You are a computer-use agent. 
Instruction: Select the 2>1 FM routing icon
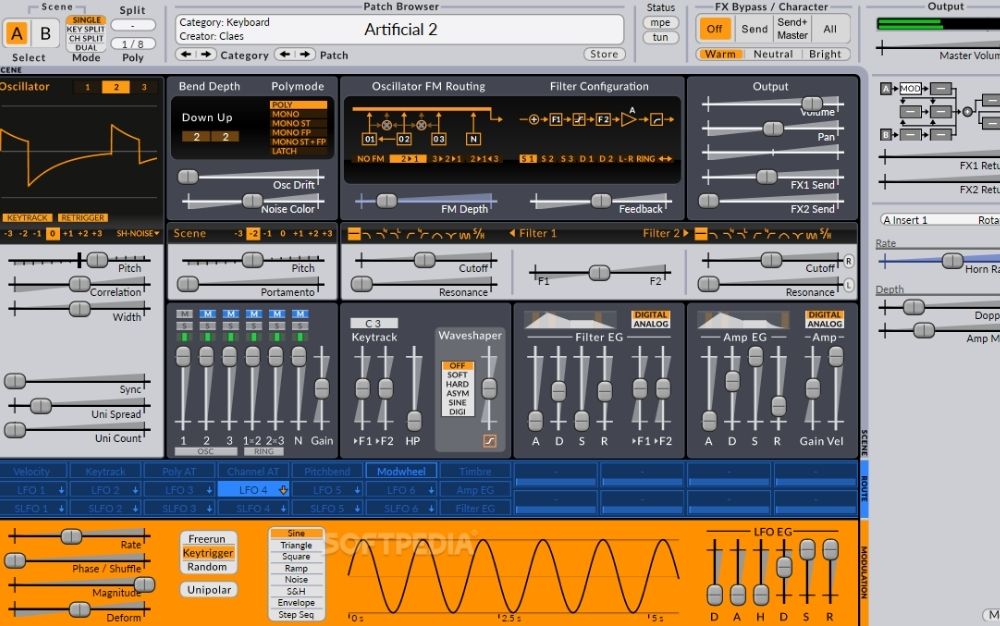408,157
